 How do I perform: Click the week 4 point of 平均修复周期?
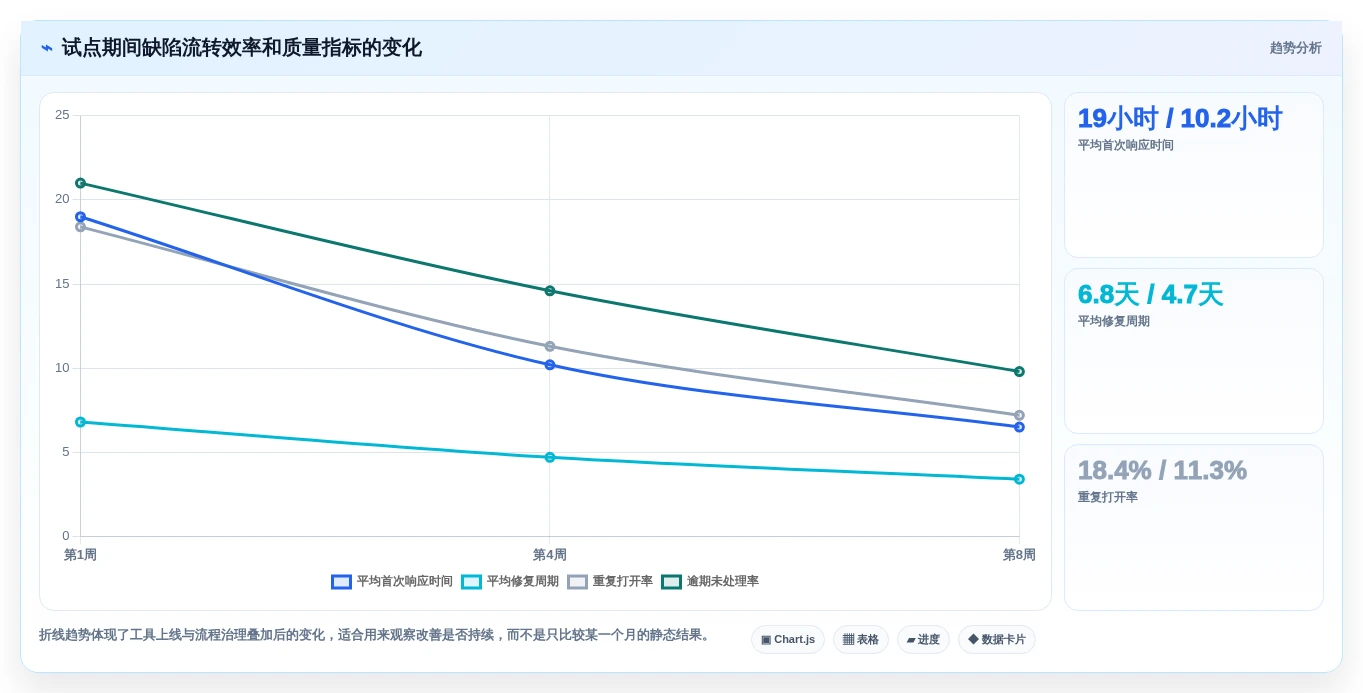coord(550,457)
